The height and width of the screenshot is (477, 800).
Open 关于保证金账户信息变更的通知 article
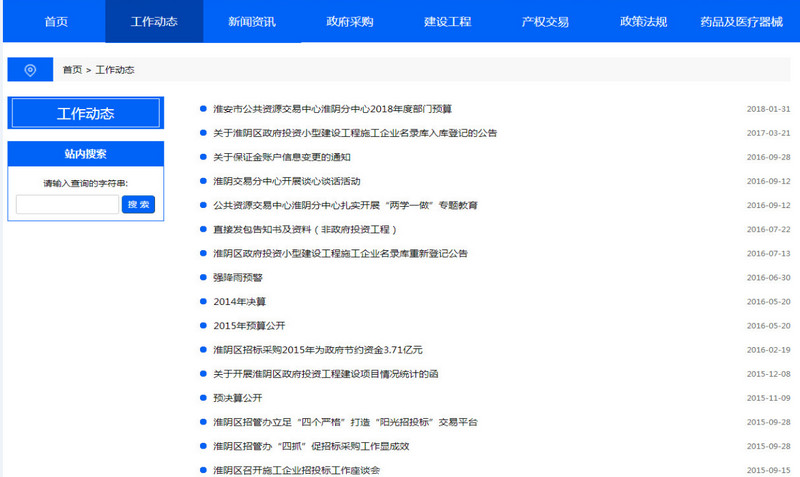281,157
